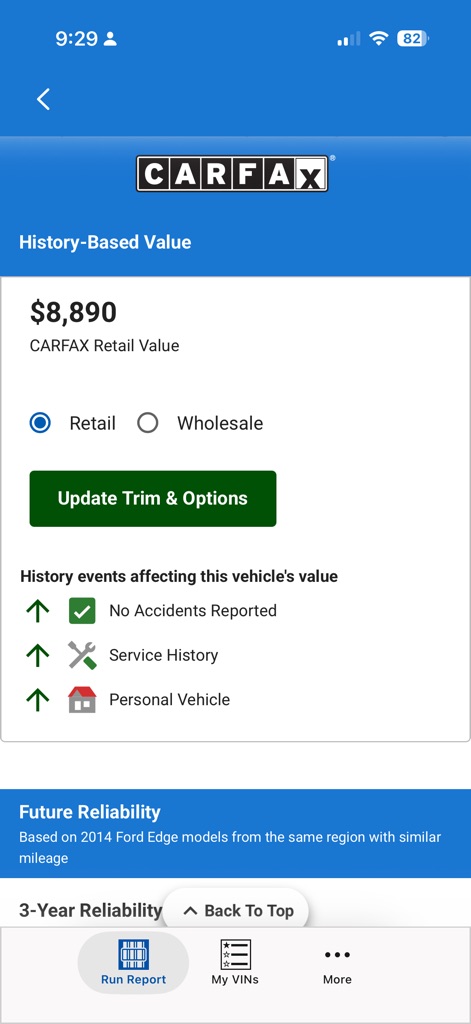Tap the green No Accidents checkmark icon
The image size is (471, 1024).
[82, 611]
